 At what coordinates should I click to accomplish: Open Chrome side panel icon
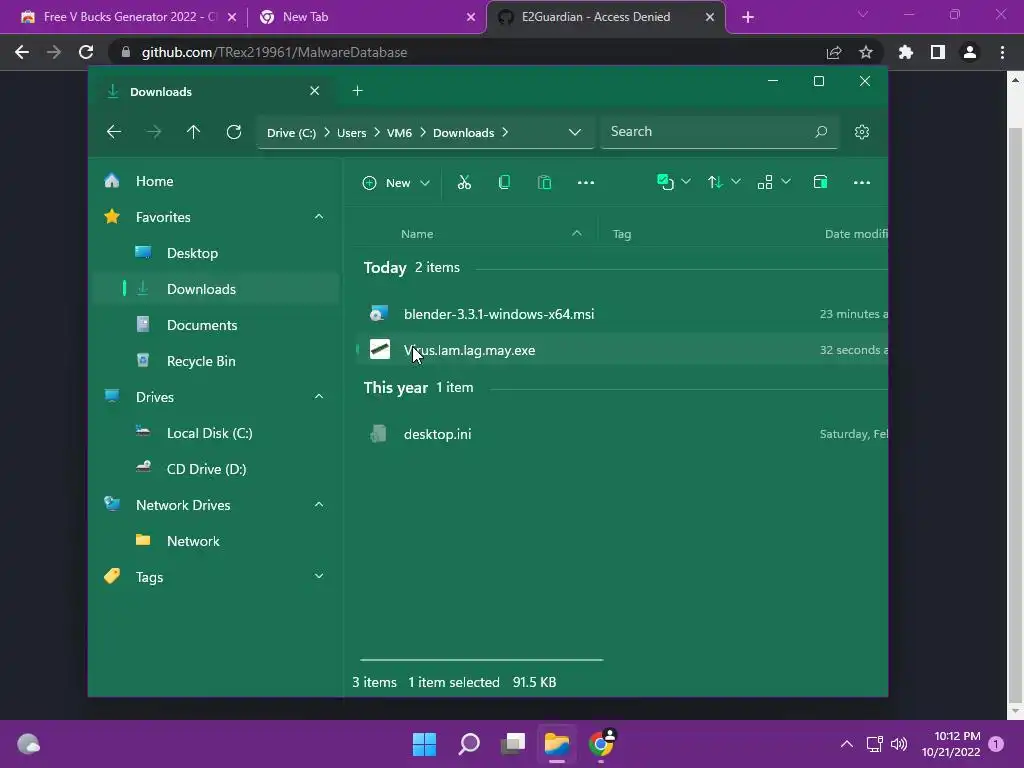(x=937, y=52)
